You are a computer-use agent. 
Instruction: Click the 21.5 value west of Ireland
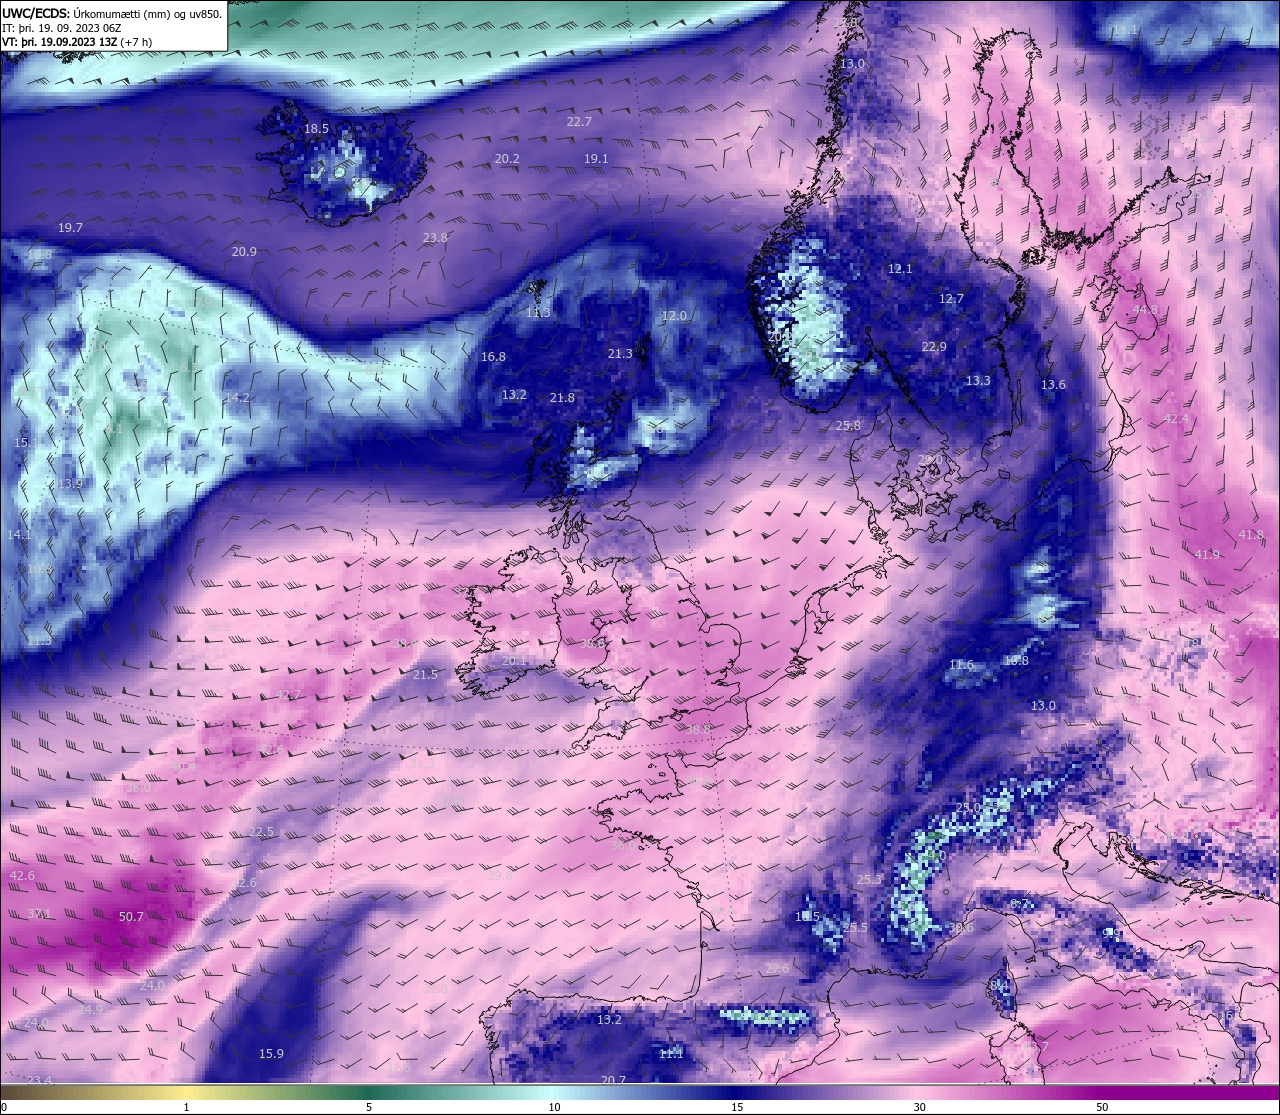(x=425, y=675)
